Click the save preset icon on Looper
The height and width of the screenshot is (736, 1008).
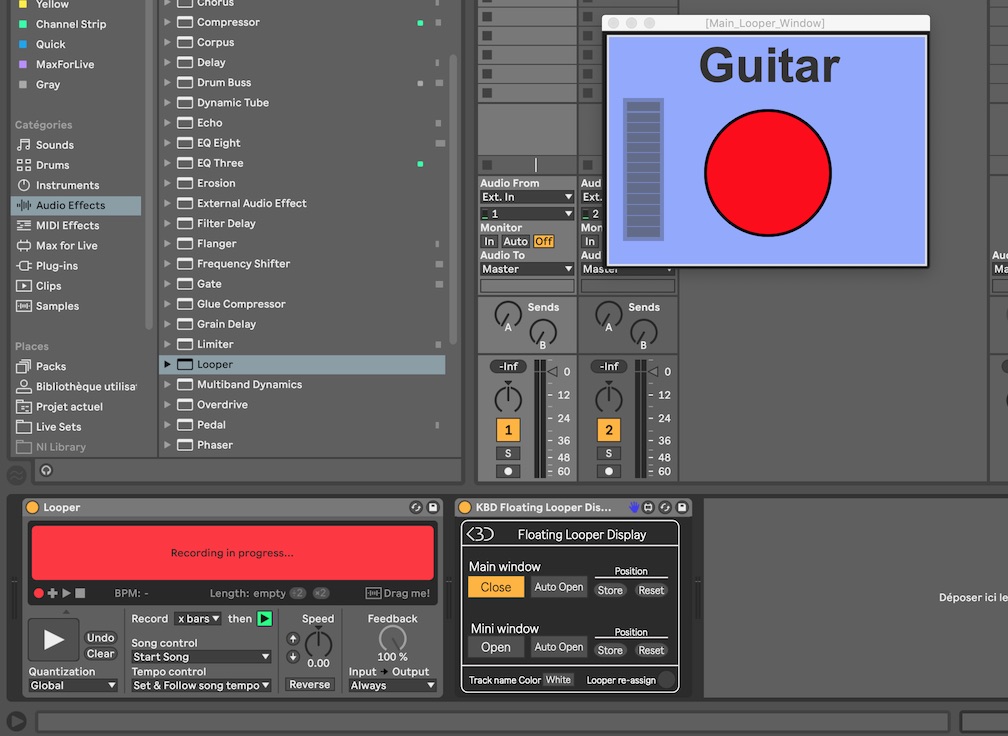432,508
